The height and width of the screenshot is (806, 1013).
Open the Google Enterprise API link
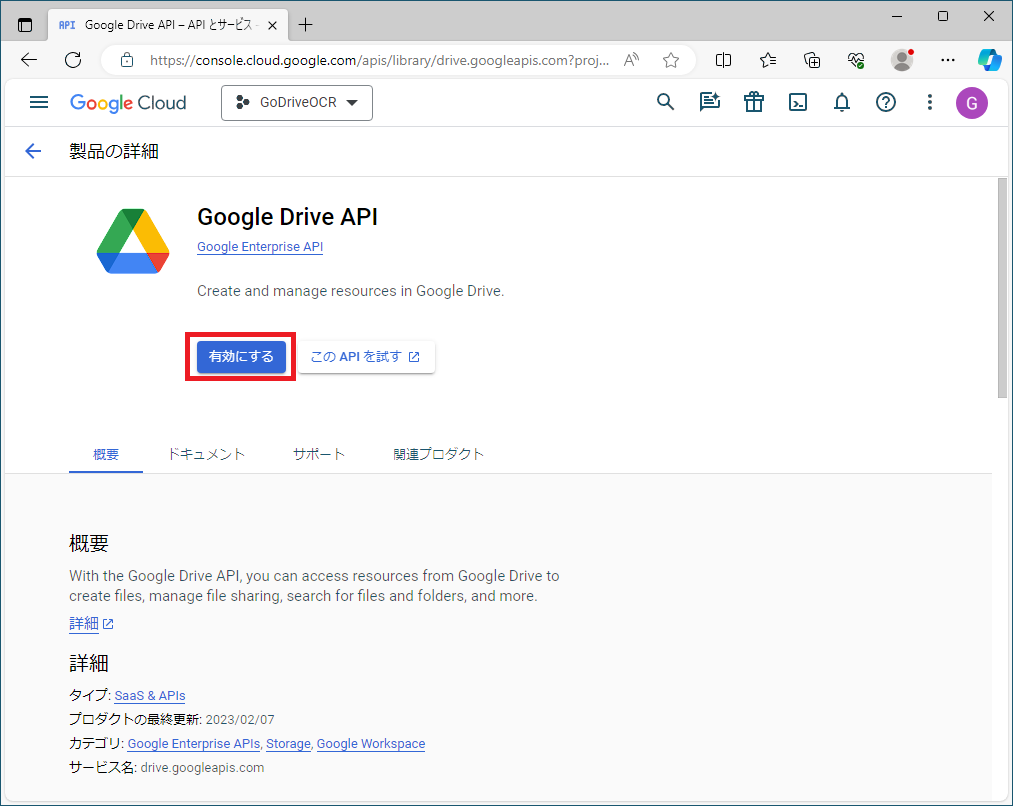click(x=260, y=247)
